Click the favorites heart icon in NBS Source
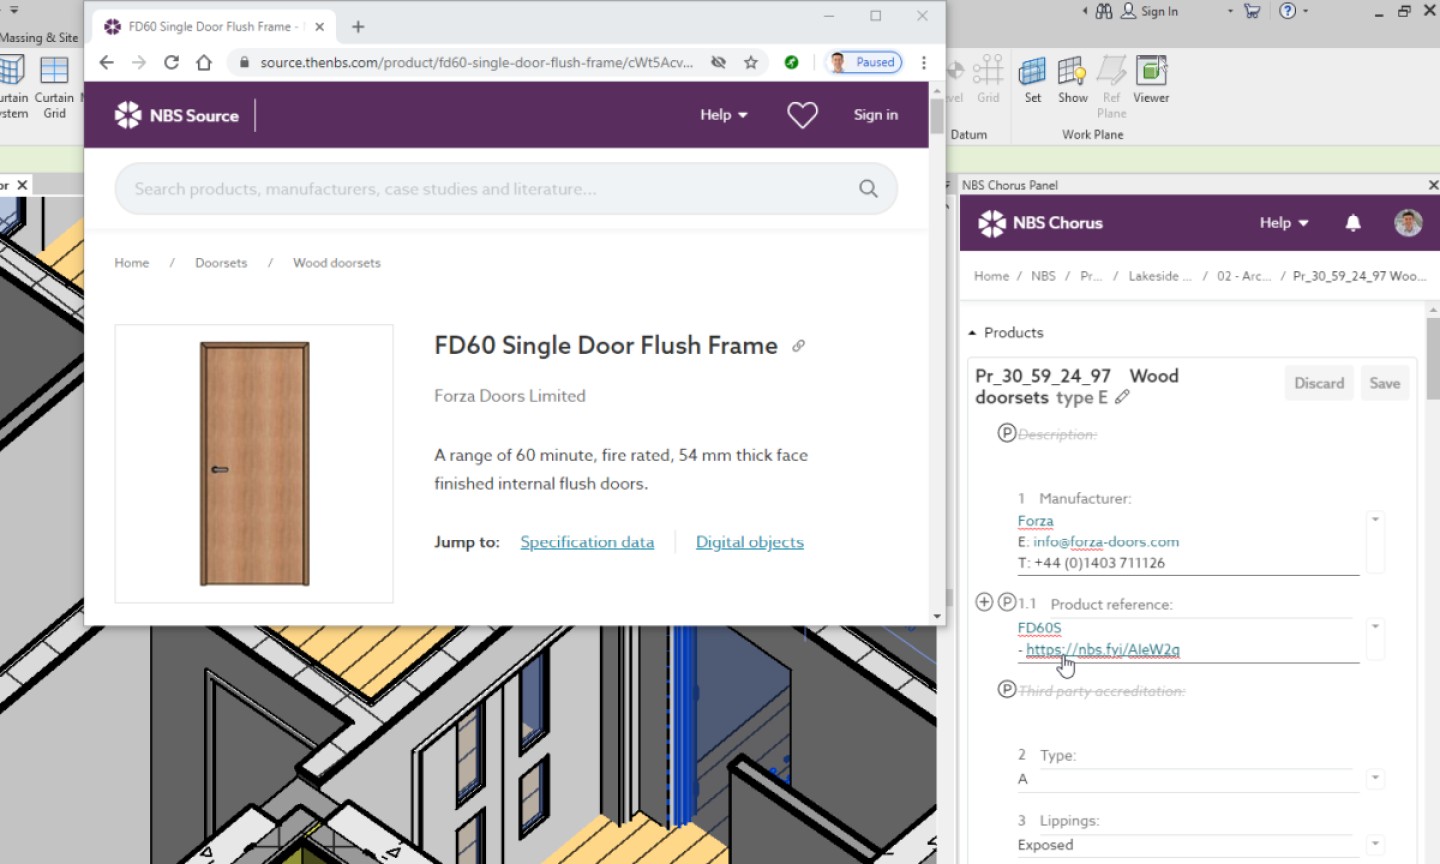The width and height of the screenshot is (1440, 864). (802, 115)
